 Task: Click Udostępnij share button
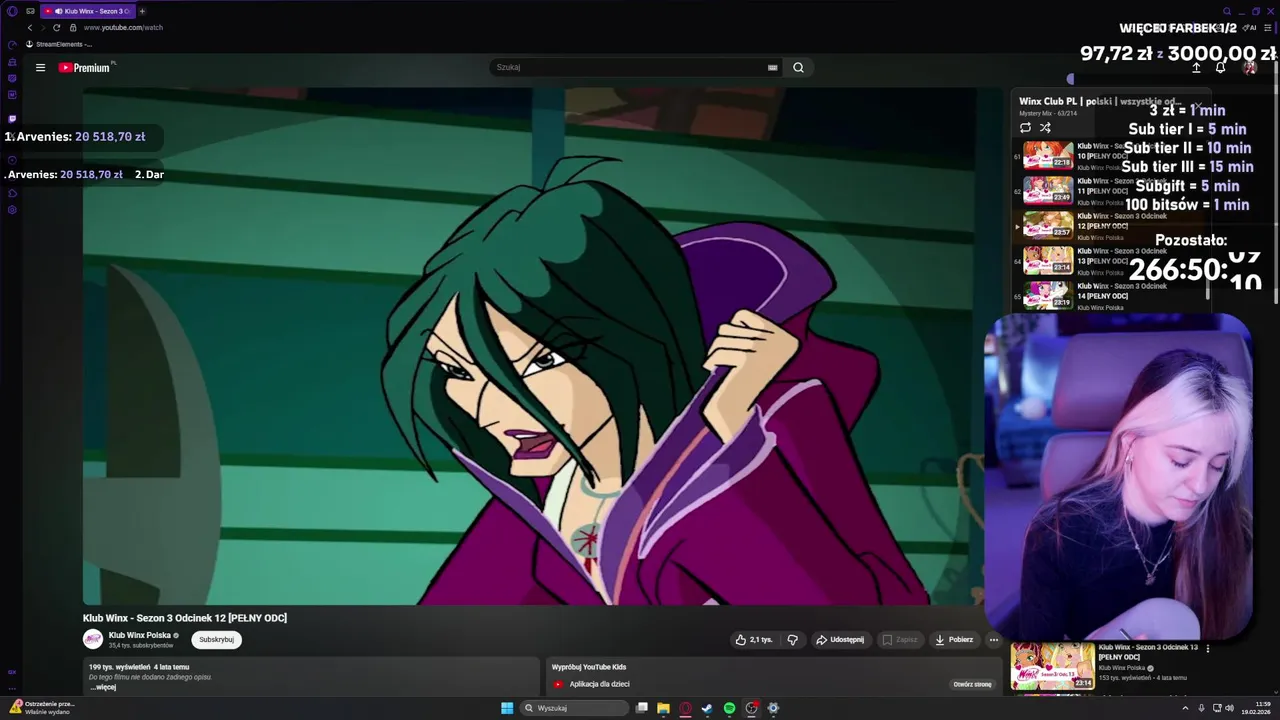tap(840, 640)
